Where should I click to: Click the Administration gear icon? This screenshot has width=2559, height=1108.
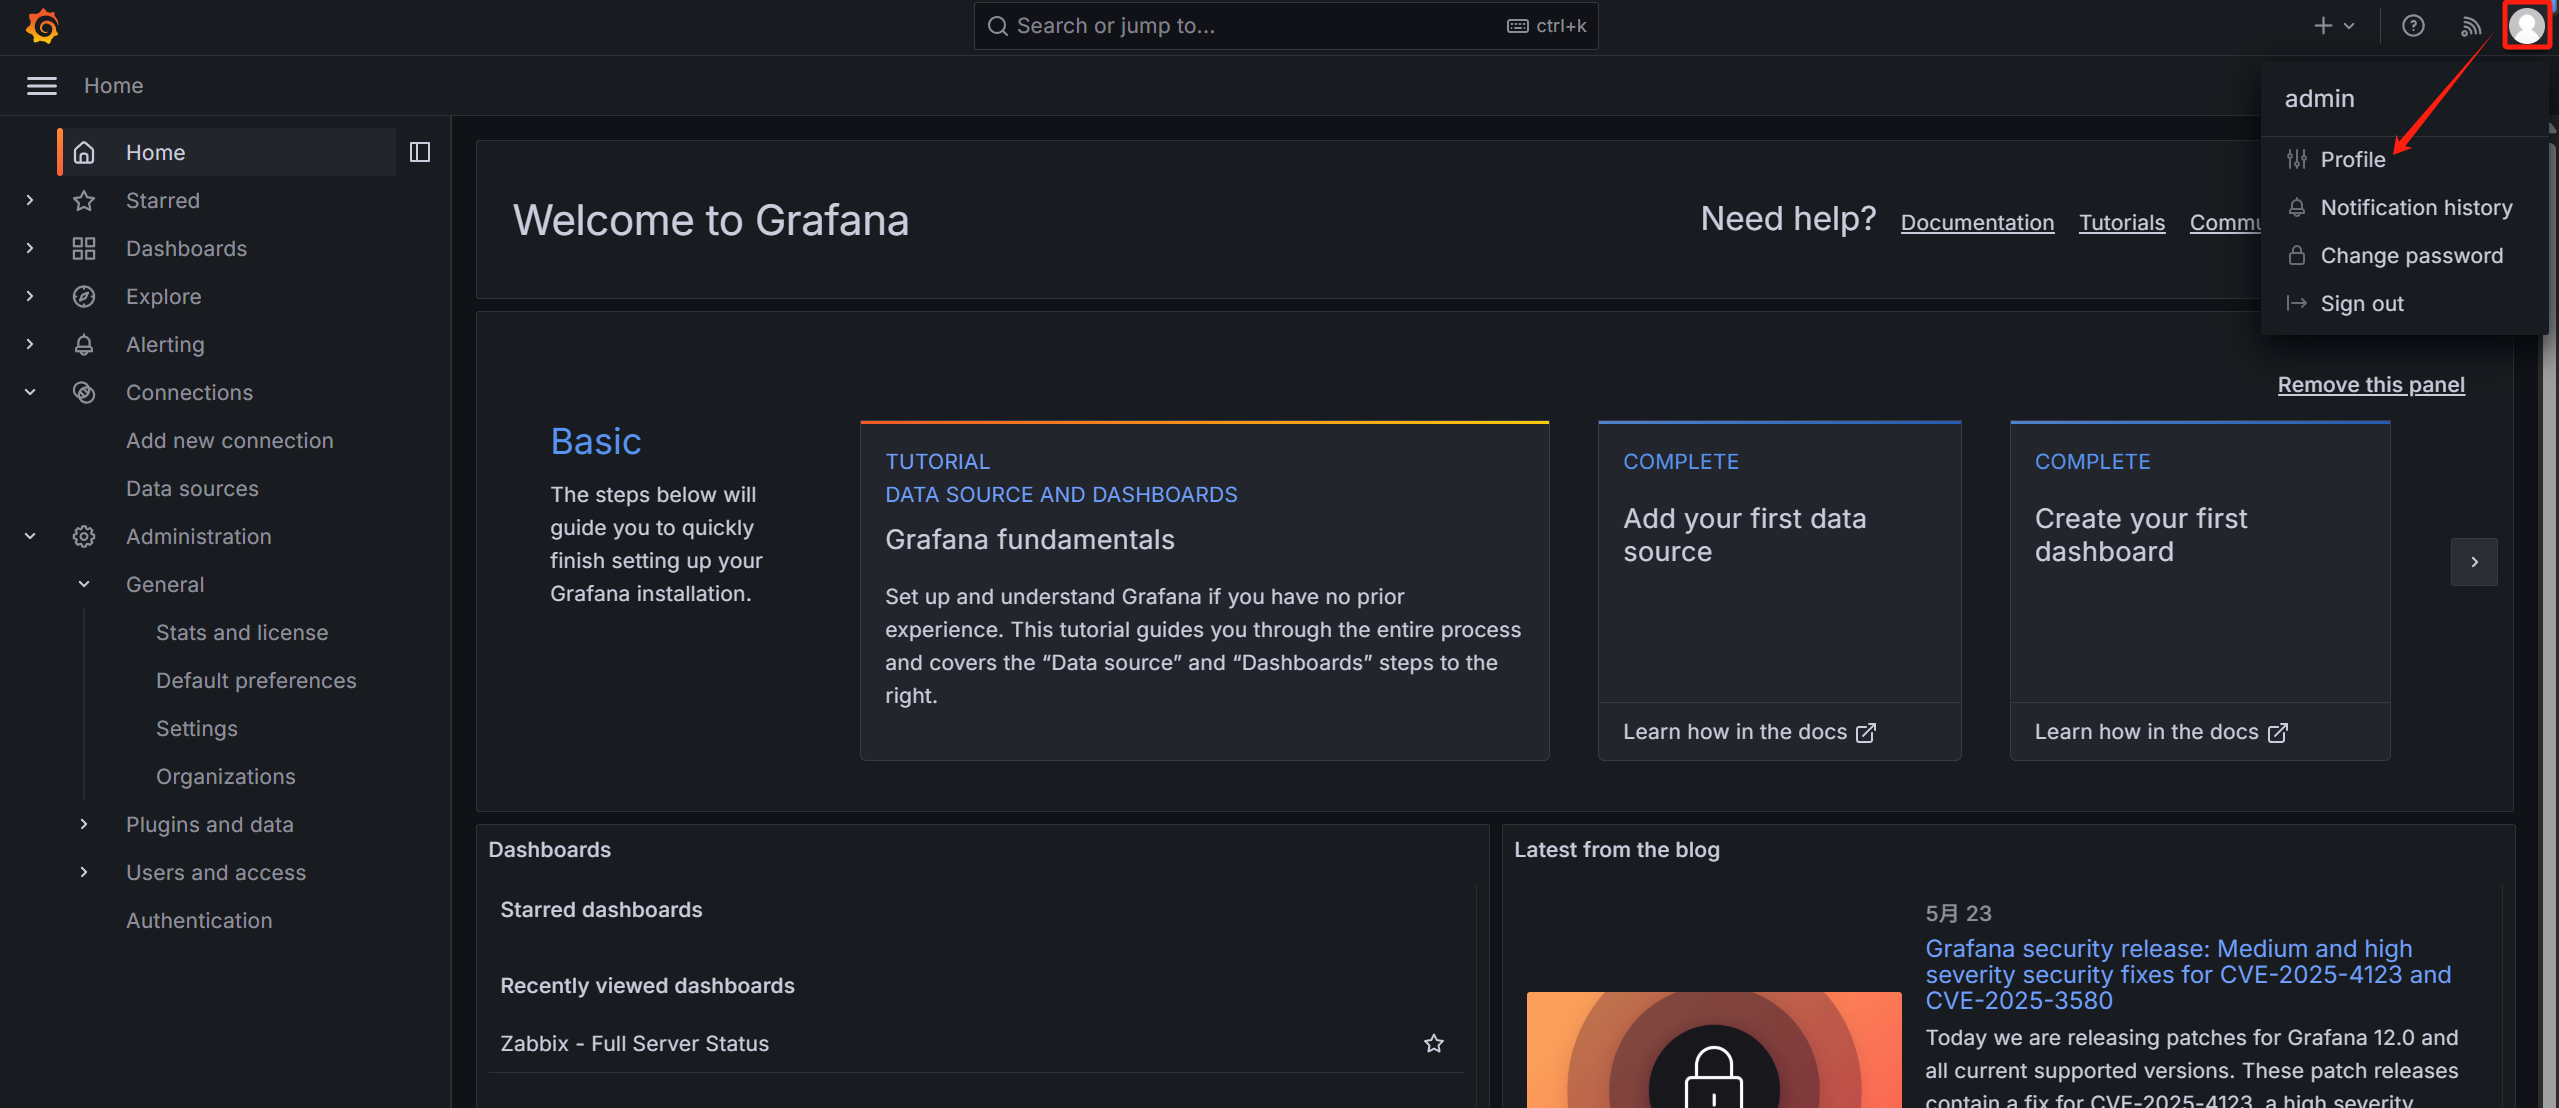(84, 536)
